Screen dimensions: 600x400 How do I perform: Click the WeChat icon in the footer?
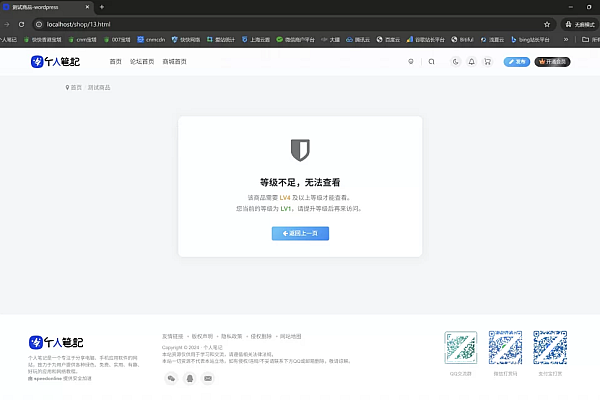pos(171,379)
